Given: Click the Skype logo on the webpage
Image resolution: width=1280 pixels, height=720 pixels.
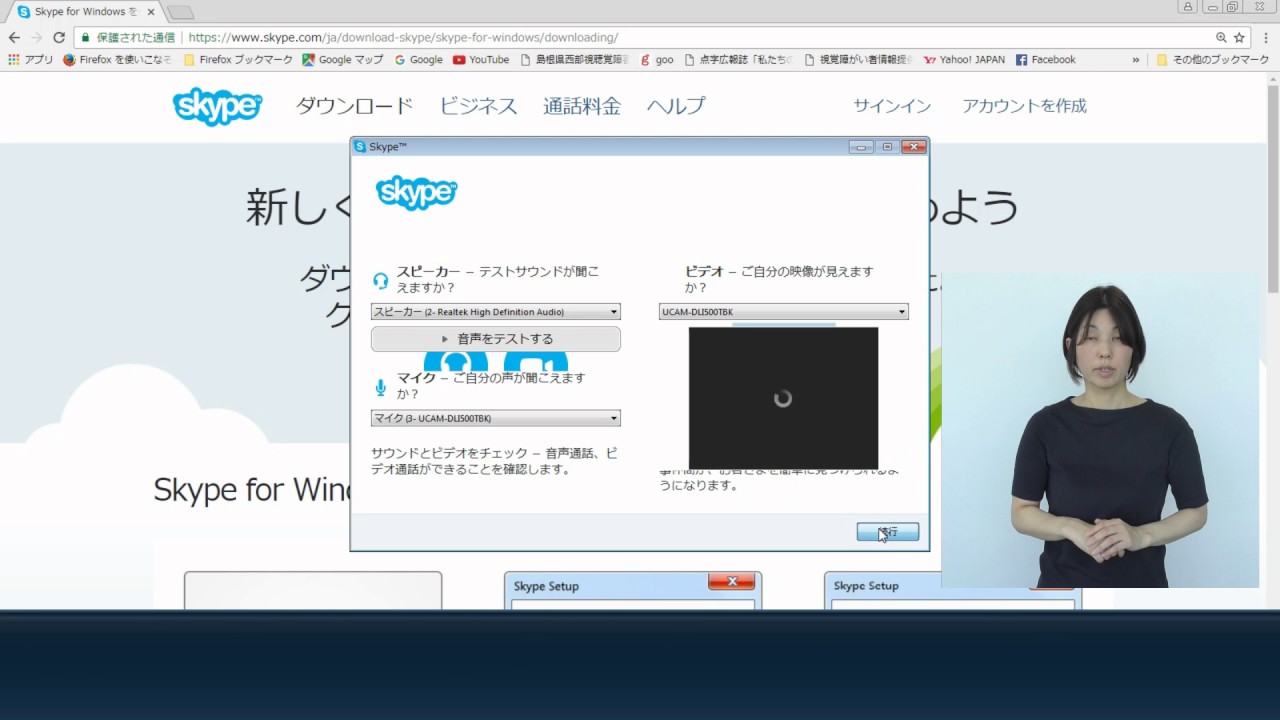Looking at the screenshot, I should [217, 106].
